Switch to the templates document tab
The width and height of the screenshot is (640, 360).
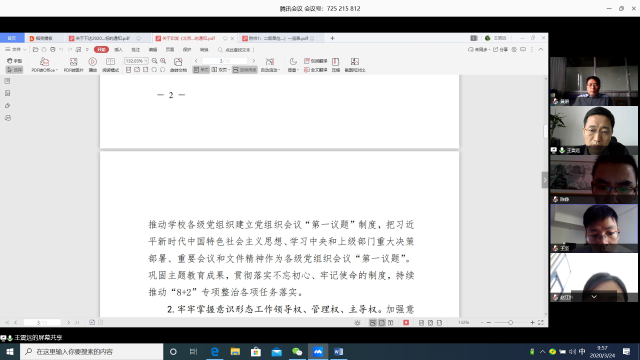(x=44, y=38)
